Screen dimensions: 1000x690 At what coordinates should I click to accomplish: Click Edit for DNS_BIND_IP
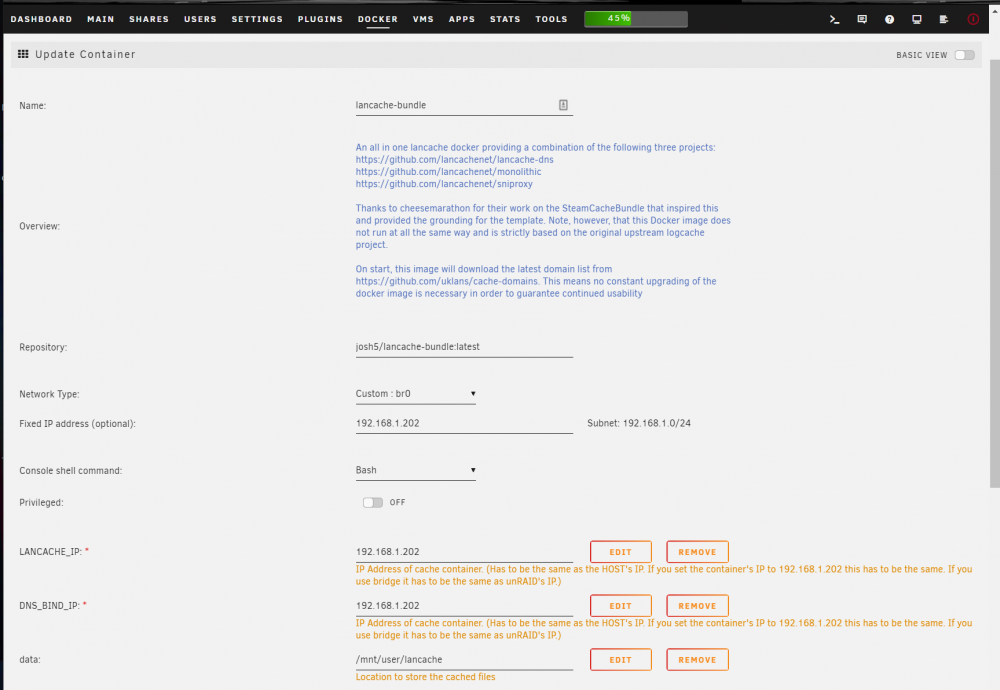621,606
